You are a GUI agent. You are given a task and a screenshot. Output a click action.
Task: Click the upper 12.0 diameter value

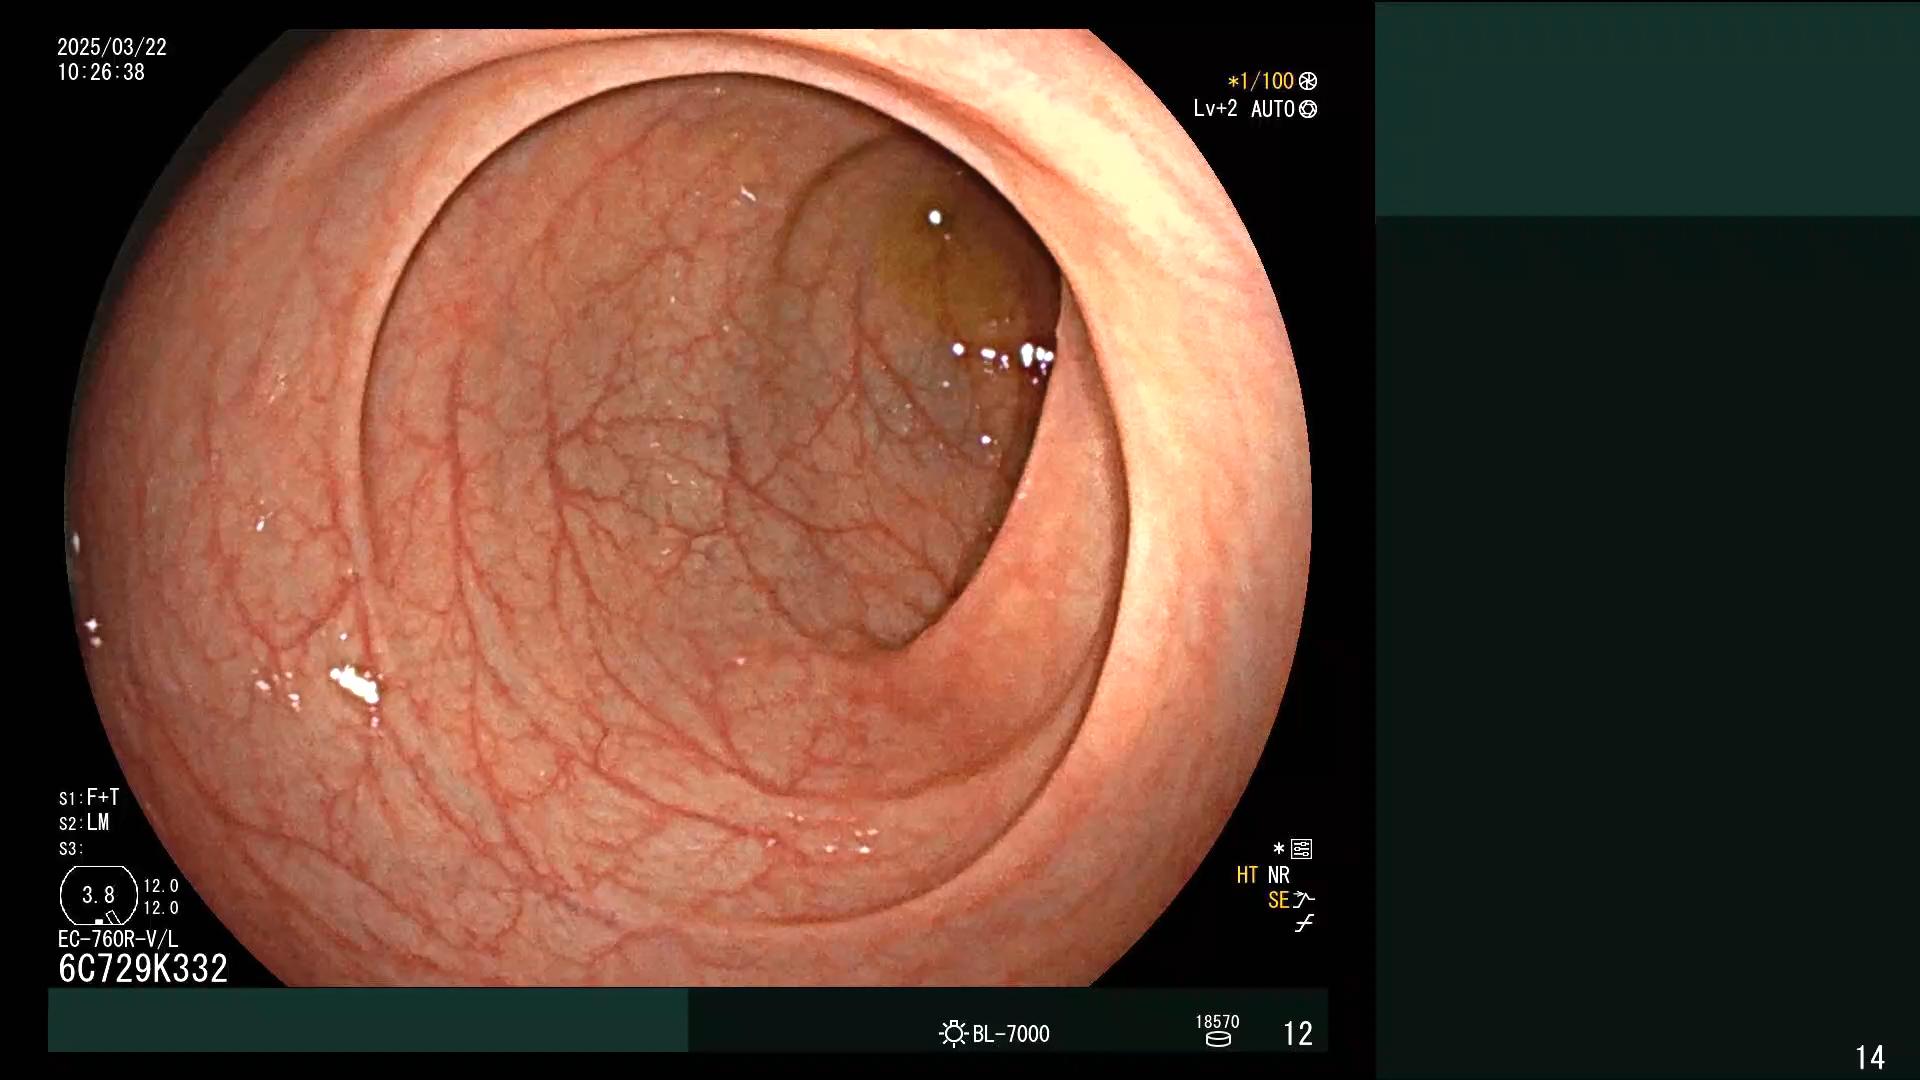pyautogui.click(x=161, y=886)
